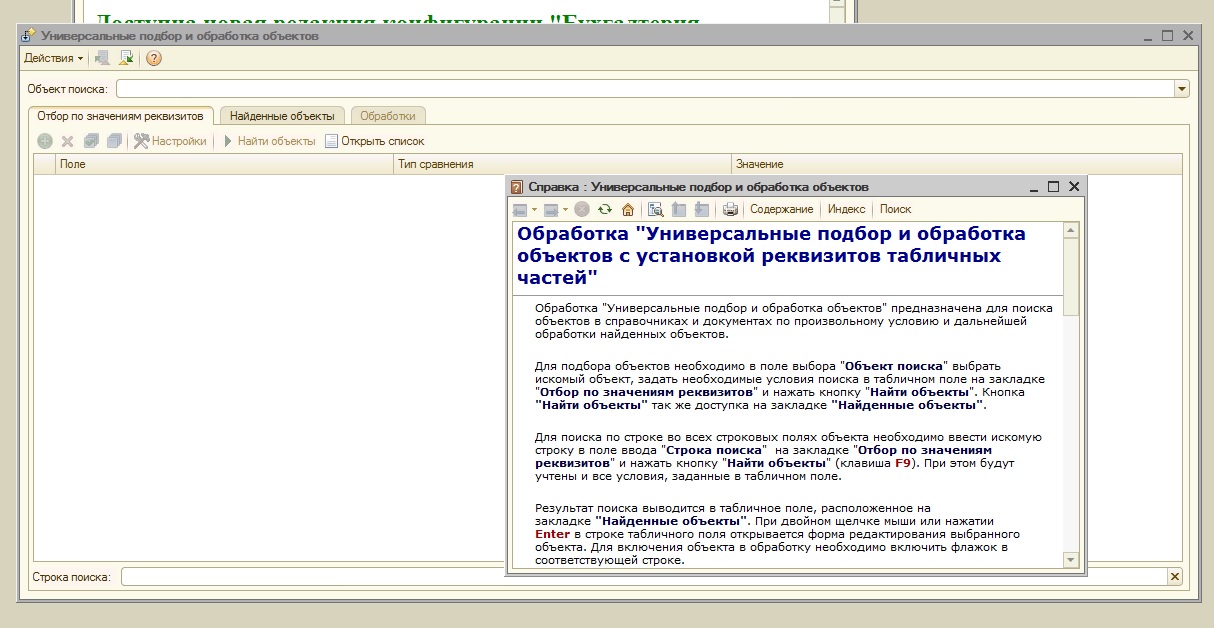1214x628 pixels.
Task: Click the add row green plus icon
Action: click(45, 142)
